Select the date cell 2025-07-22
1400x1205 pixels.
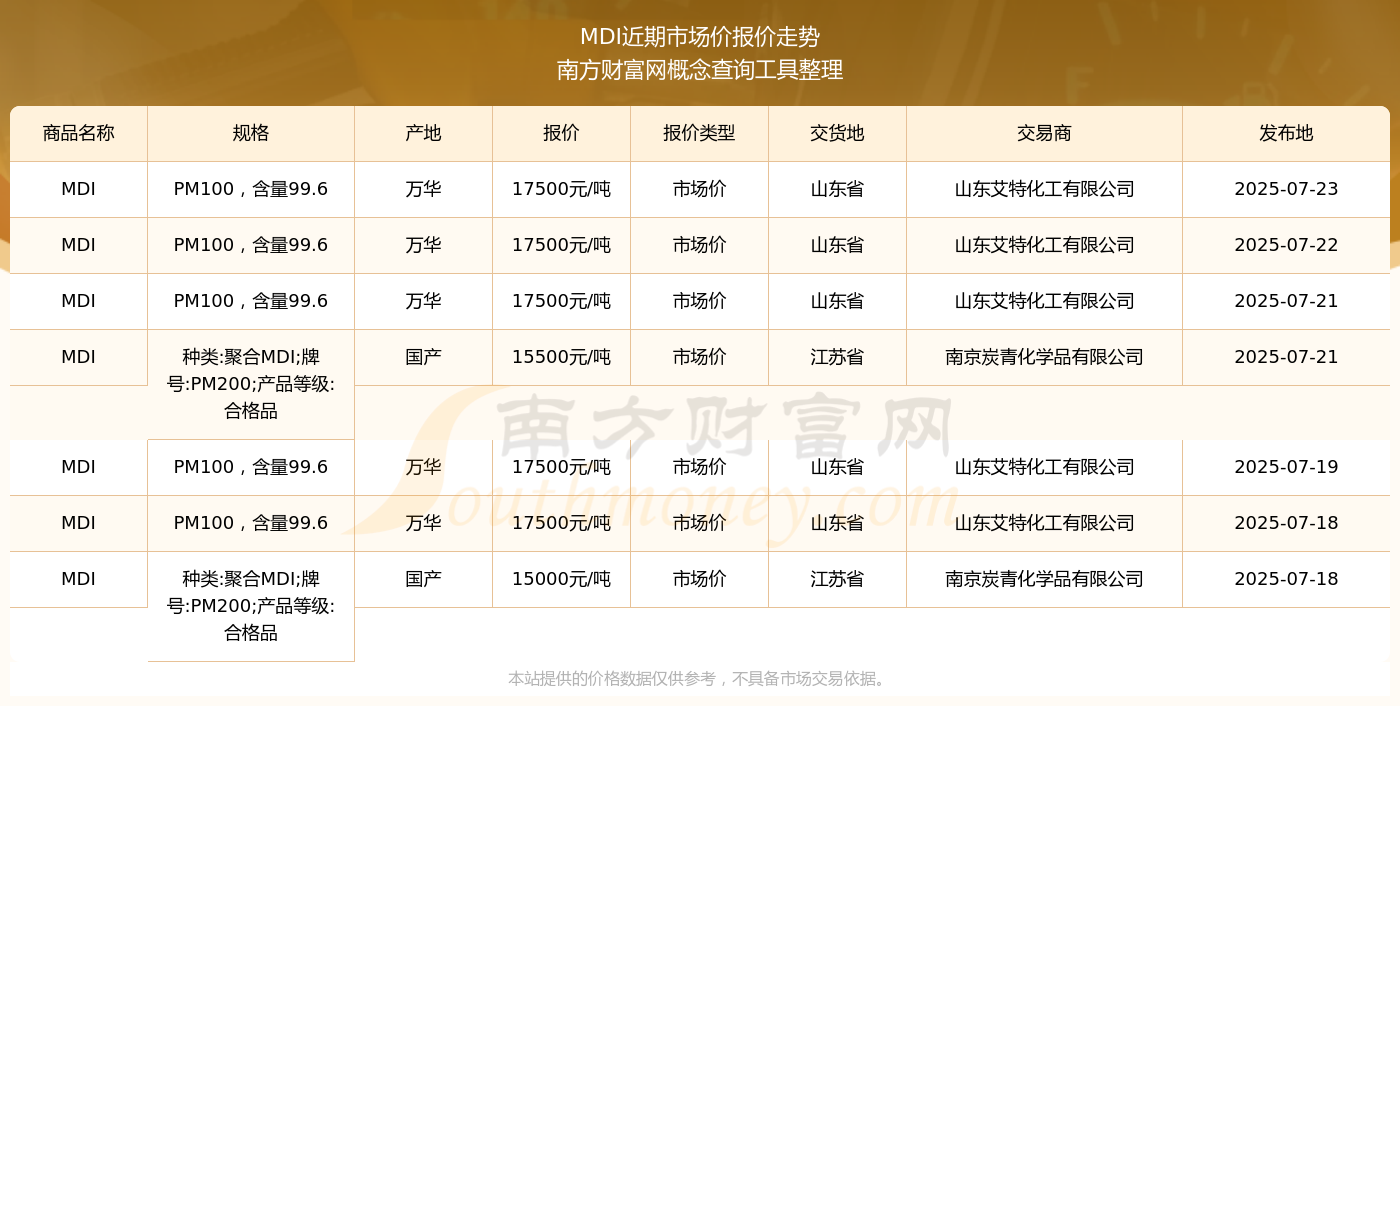pyautogui.click(x=1286, y=245)
